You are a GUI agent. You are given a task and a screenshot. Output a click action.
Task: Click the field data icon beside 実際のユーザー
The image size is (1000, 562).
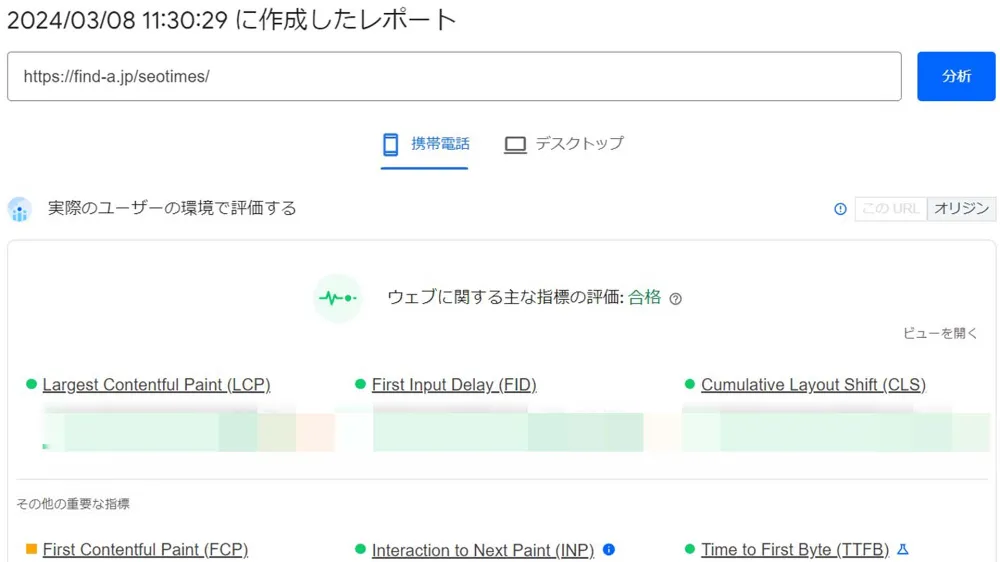20,209
